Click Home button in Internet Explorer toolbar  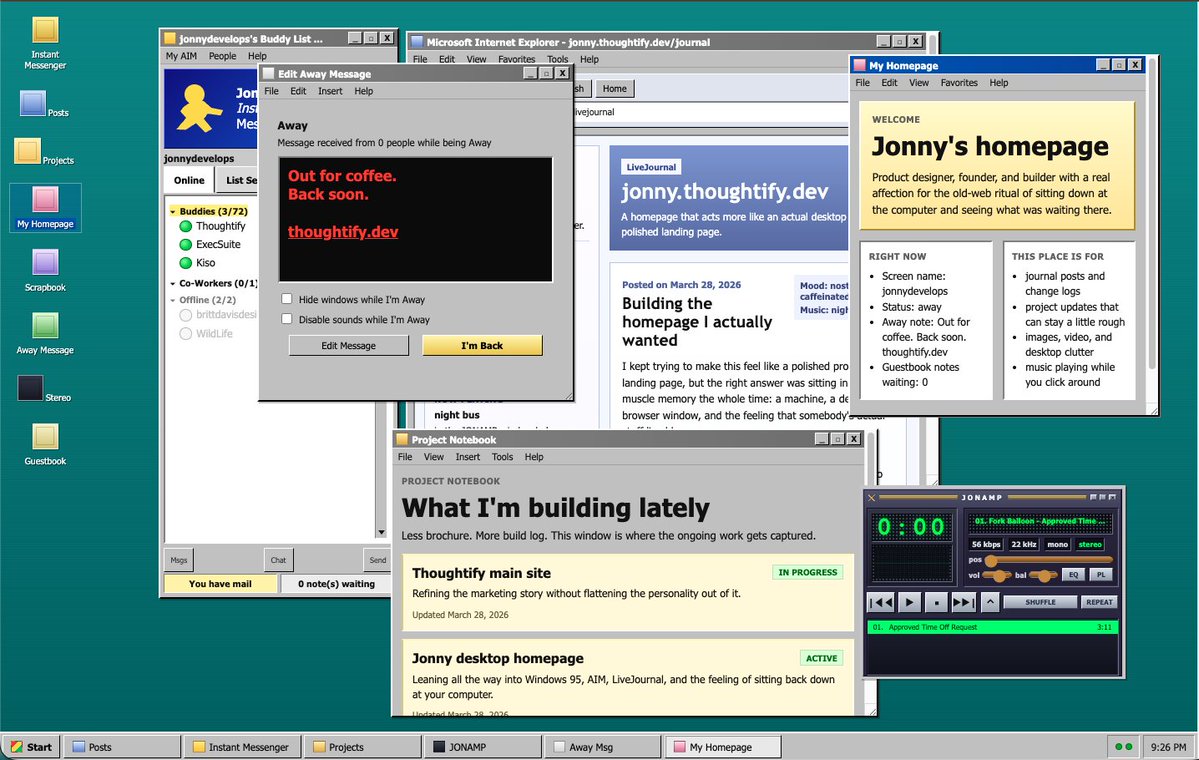pos(615,89)
